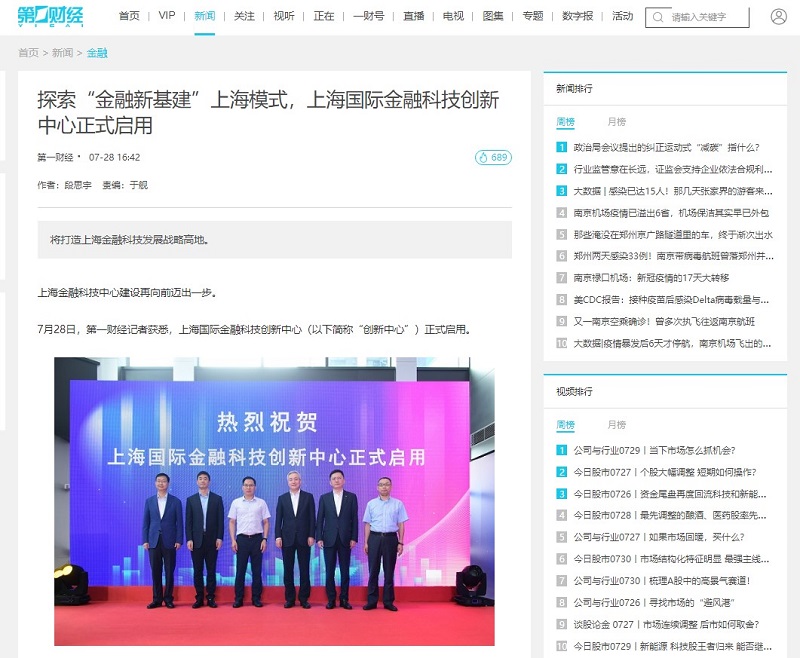
Task: Open the VIP menu item
Action: [167, 16]
